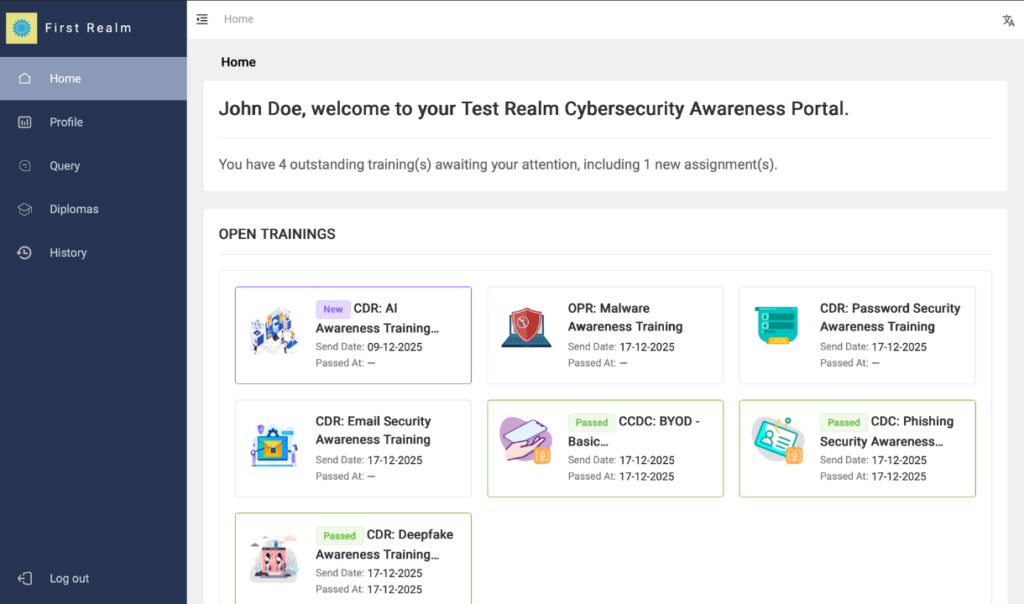
Task: Click the Query icon in sidebar
Action: [x=25, y=166]
